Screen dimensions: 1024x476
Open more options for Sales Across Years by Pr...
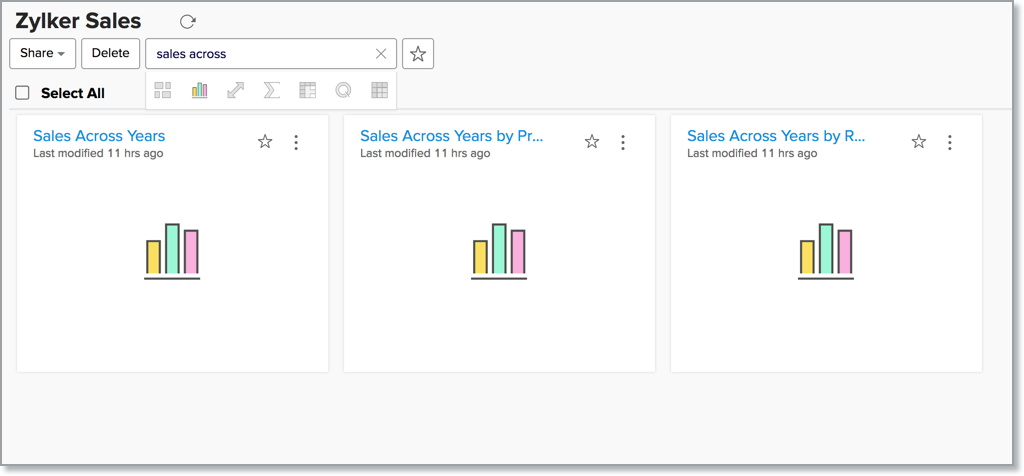click(623, 142)
